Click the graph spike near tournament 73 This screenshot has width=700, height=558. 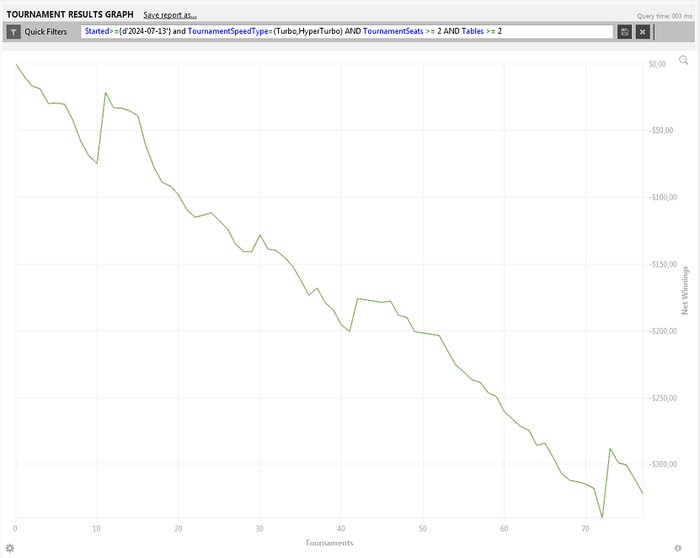(610, 449)
